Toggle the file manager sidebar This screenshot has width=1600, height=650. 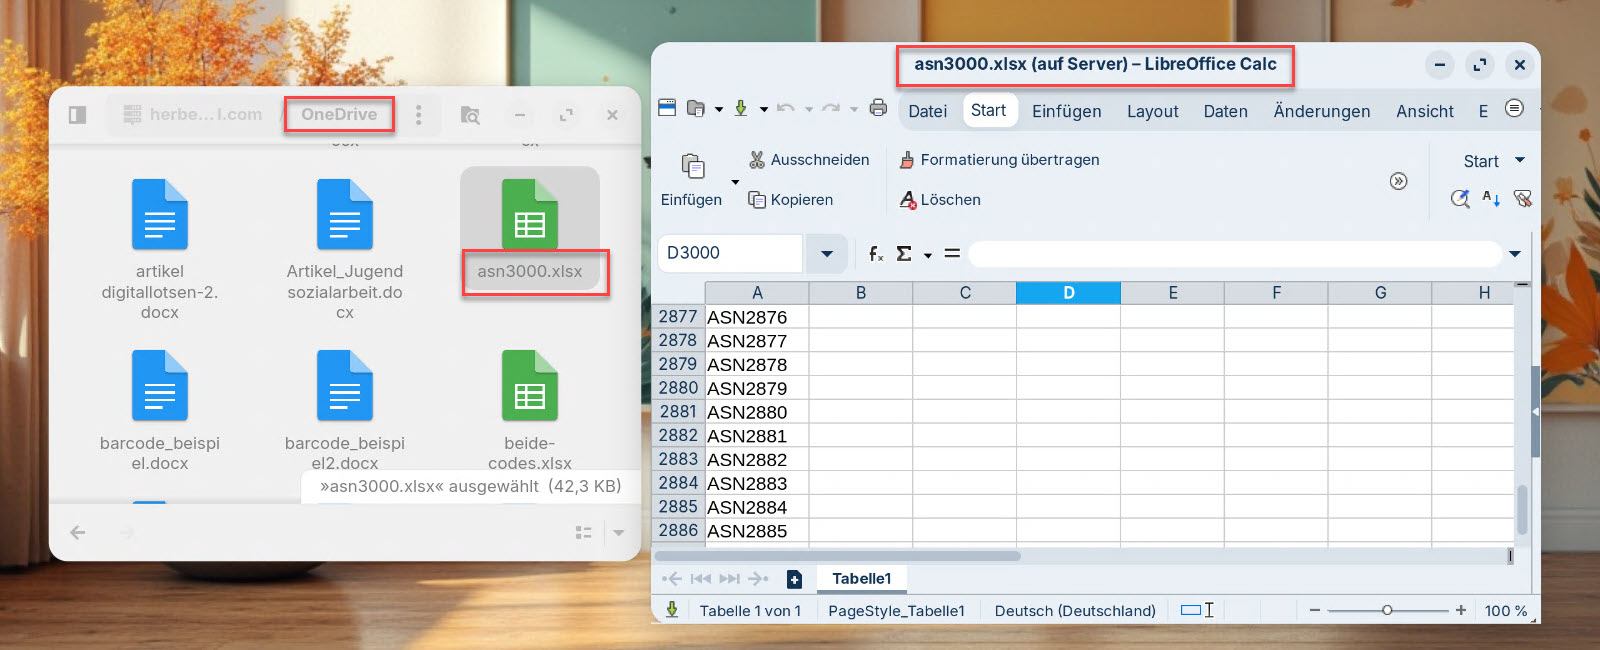(x=78, y=115)
